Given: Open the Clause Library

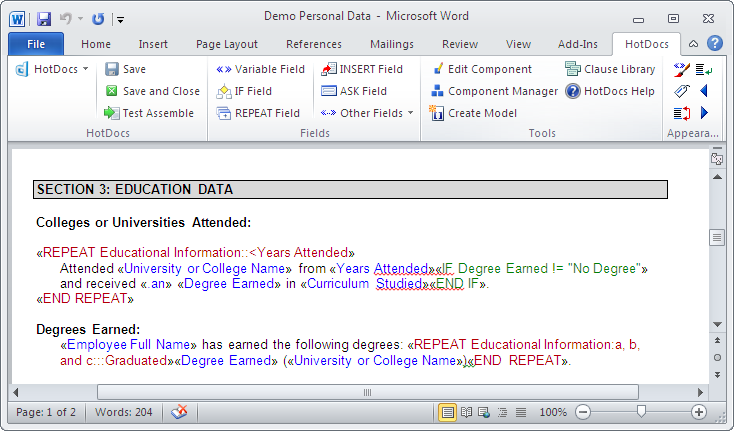Looking at the screenshot, I should pos(610,69).
